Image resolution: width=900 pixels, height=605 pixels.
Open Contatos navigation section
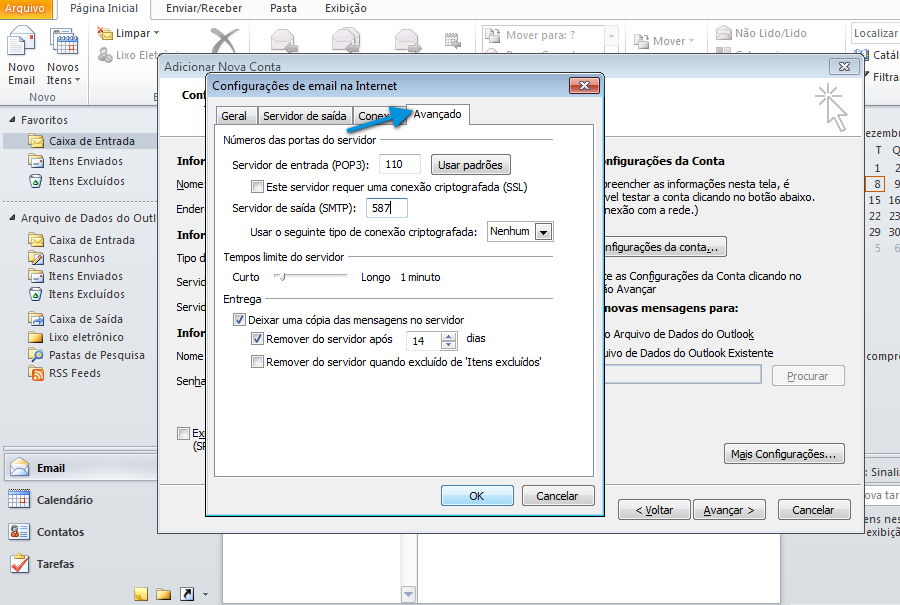click(60, 532)
